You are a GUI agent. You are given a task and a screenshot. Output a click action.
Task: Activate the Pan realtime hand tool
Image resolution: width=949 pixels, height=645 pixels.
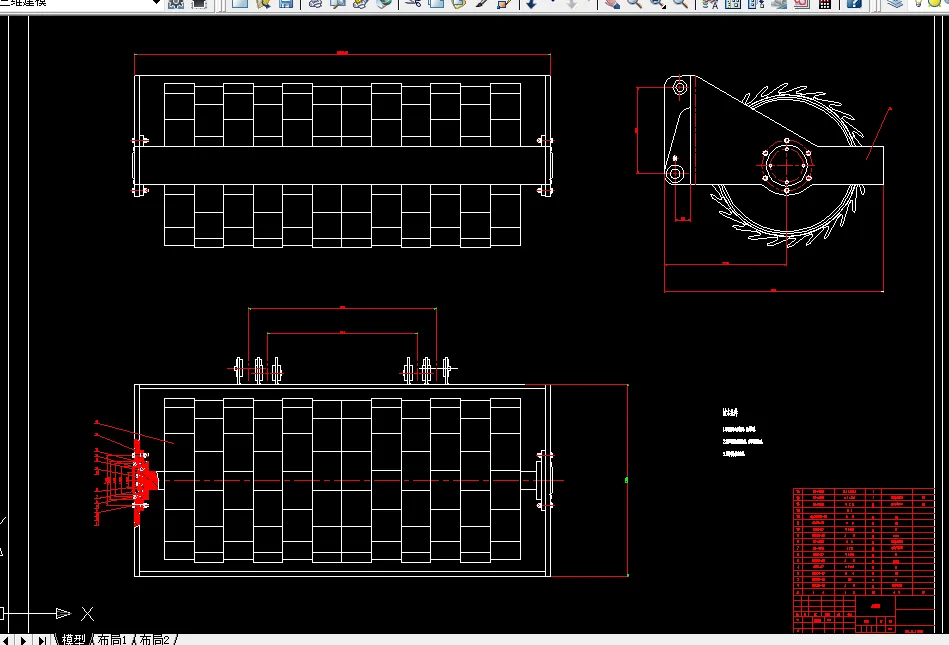[x=612, y=4]
